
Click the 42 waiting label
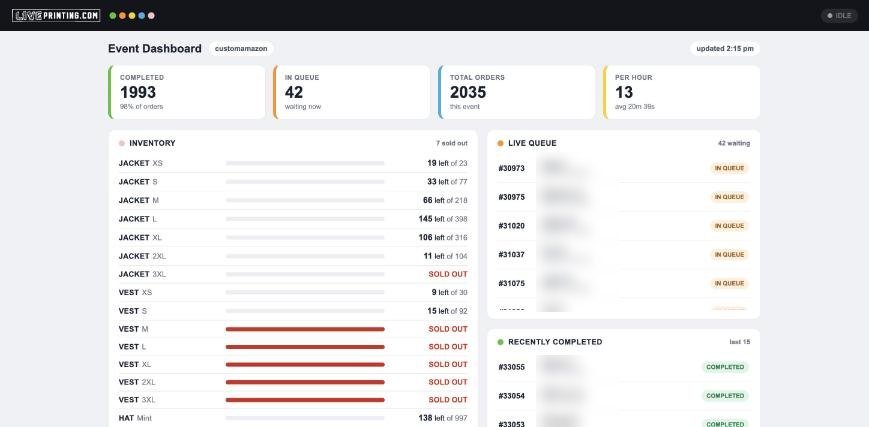pyautogui.click(x=734, y=143)
